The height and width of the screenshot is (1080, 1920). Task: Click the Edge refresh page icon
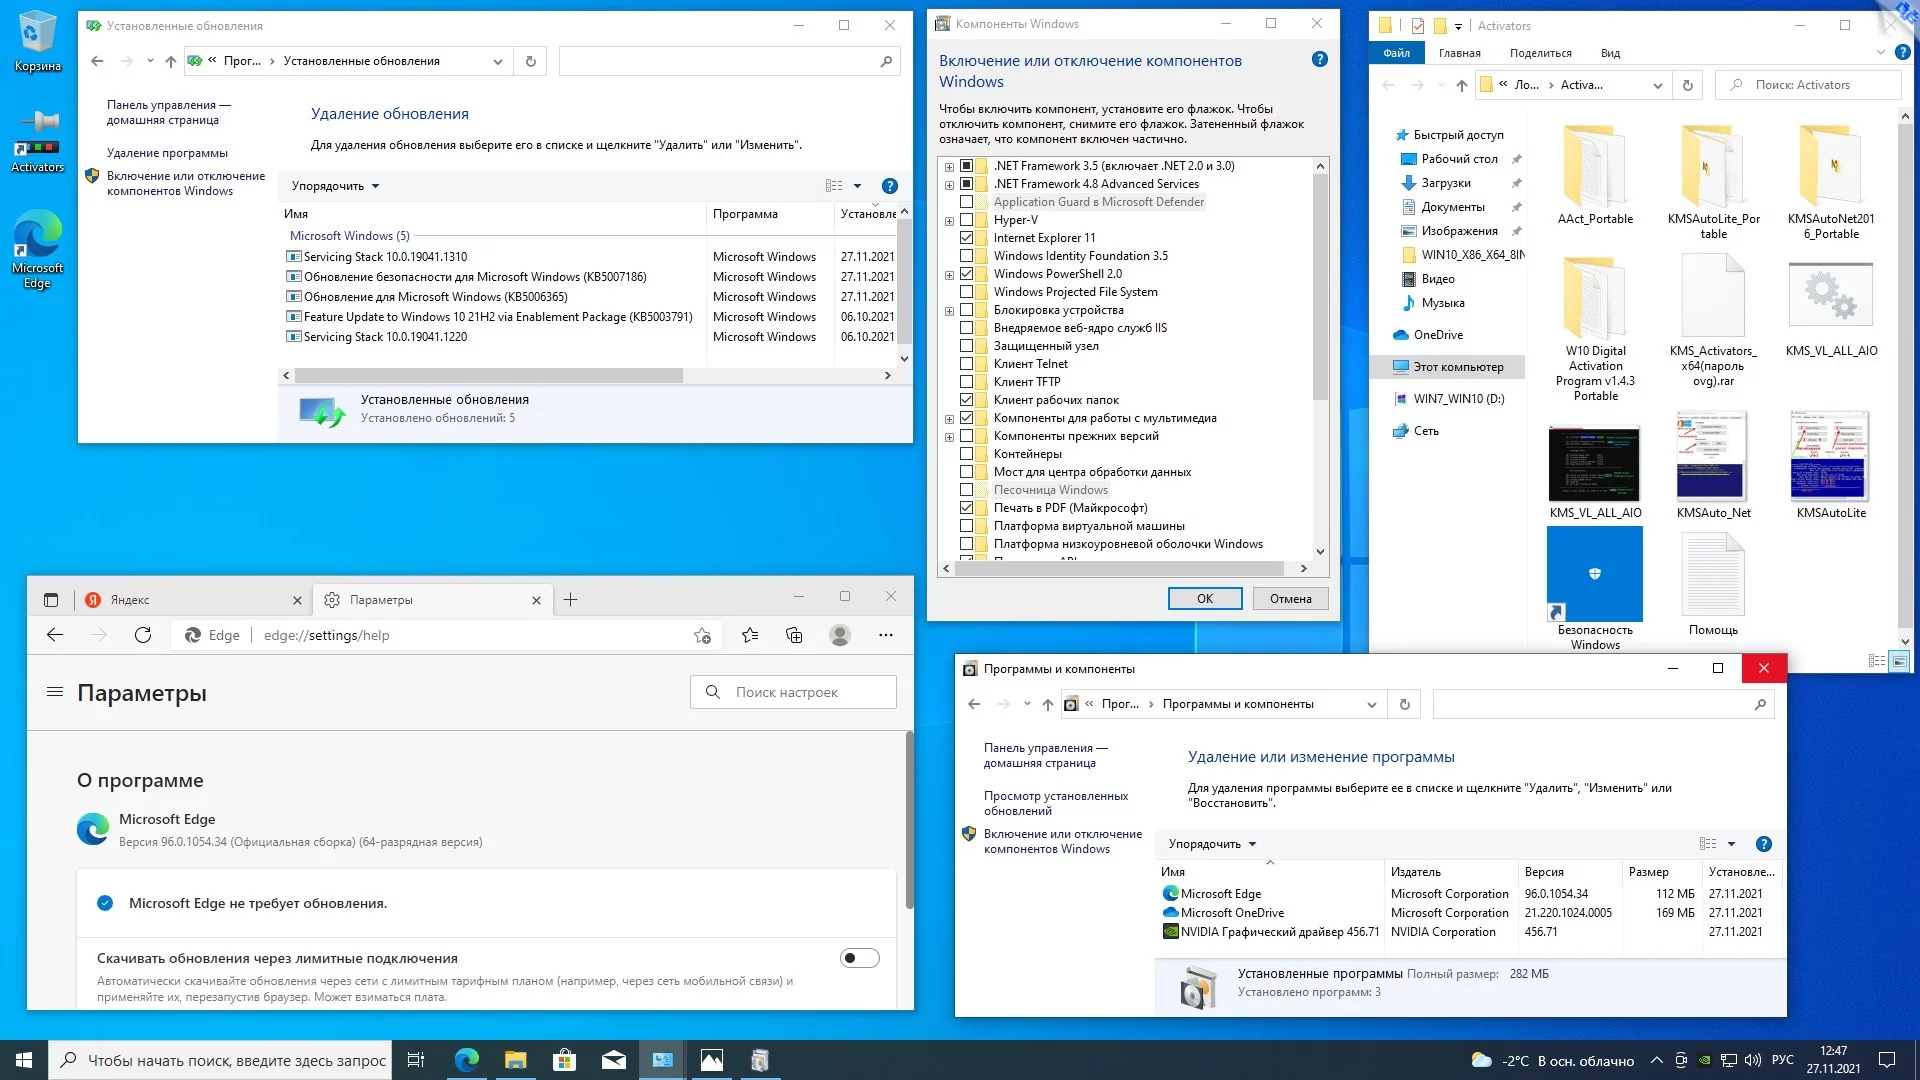coord(143,635)
